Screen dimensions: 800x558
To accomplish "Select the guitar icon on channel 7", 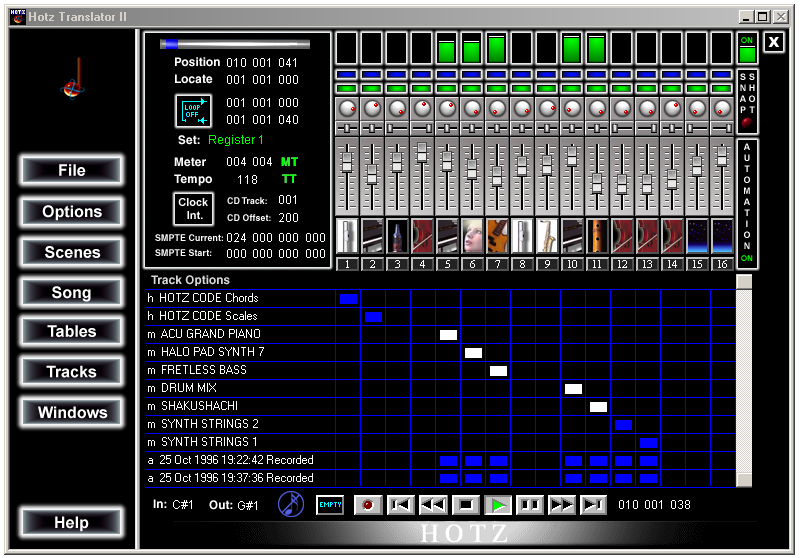I will coord(497,236).
